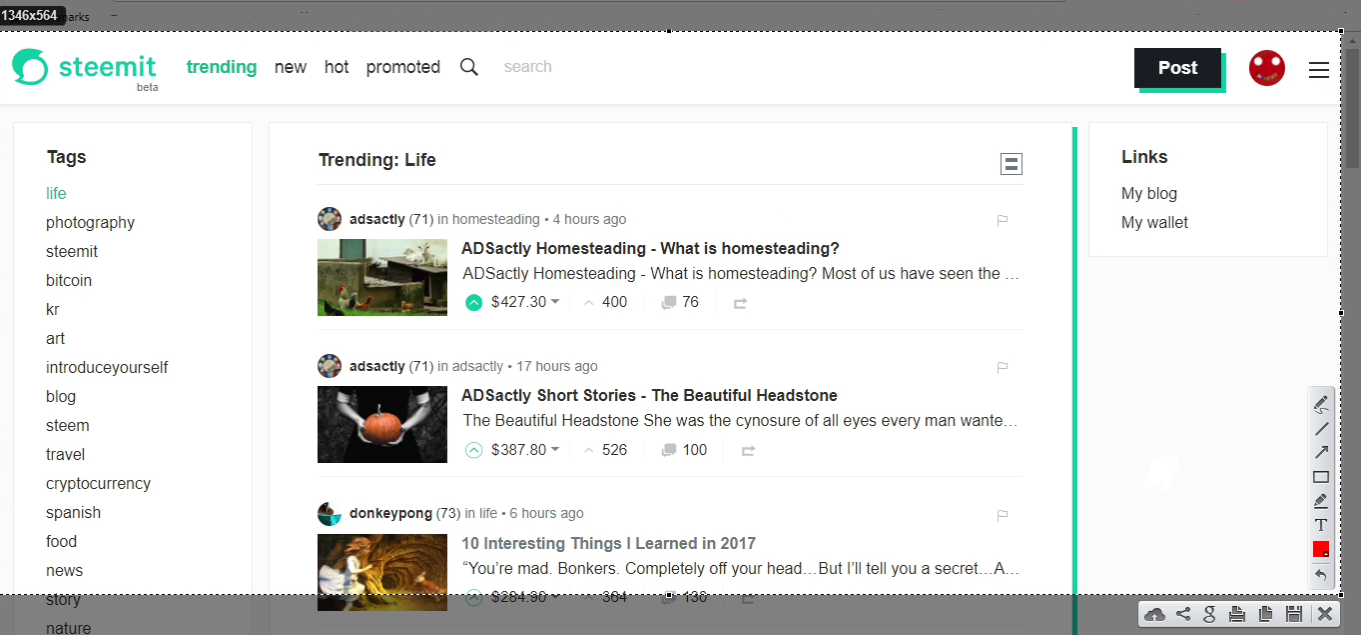
Task: Select the Lightshot text tool
Action: 1321,525
